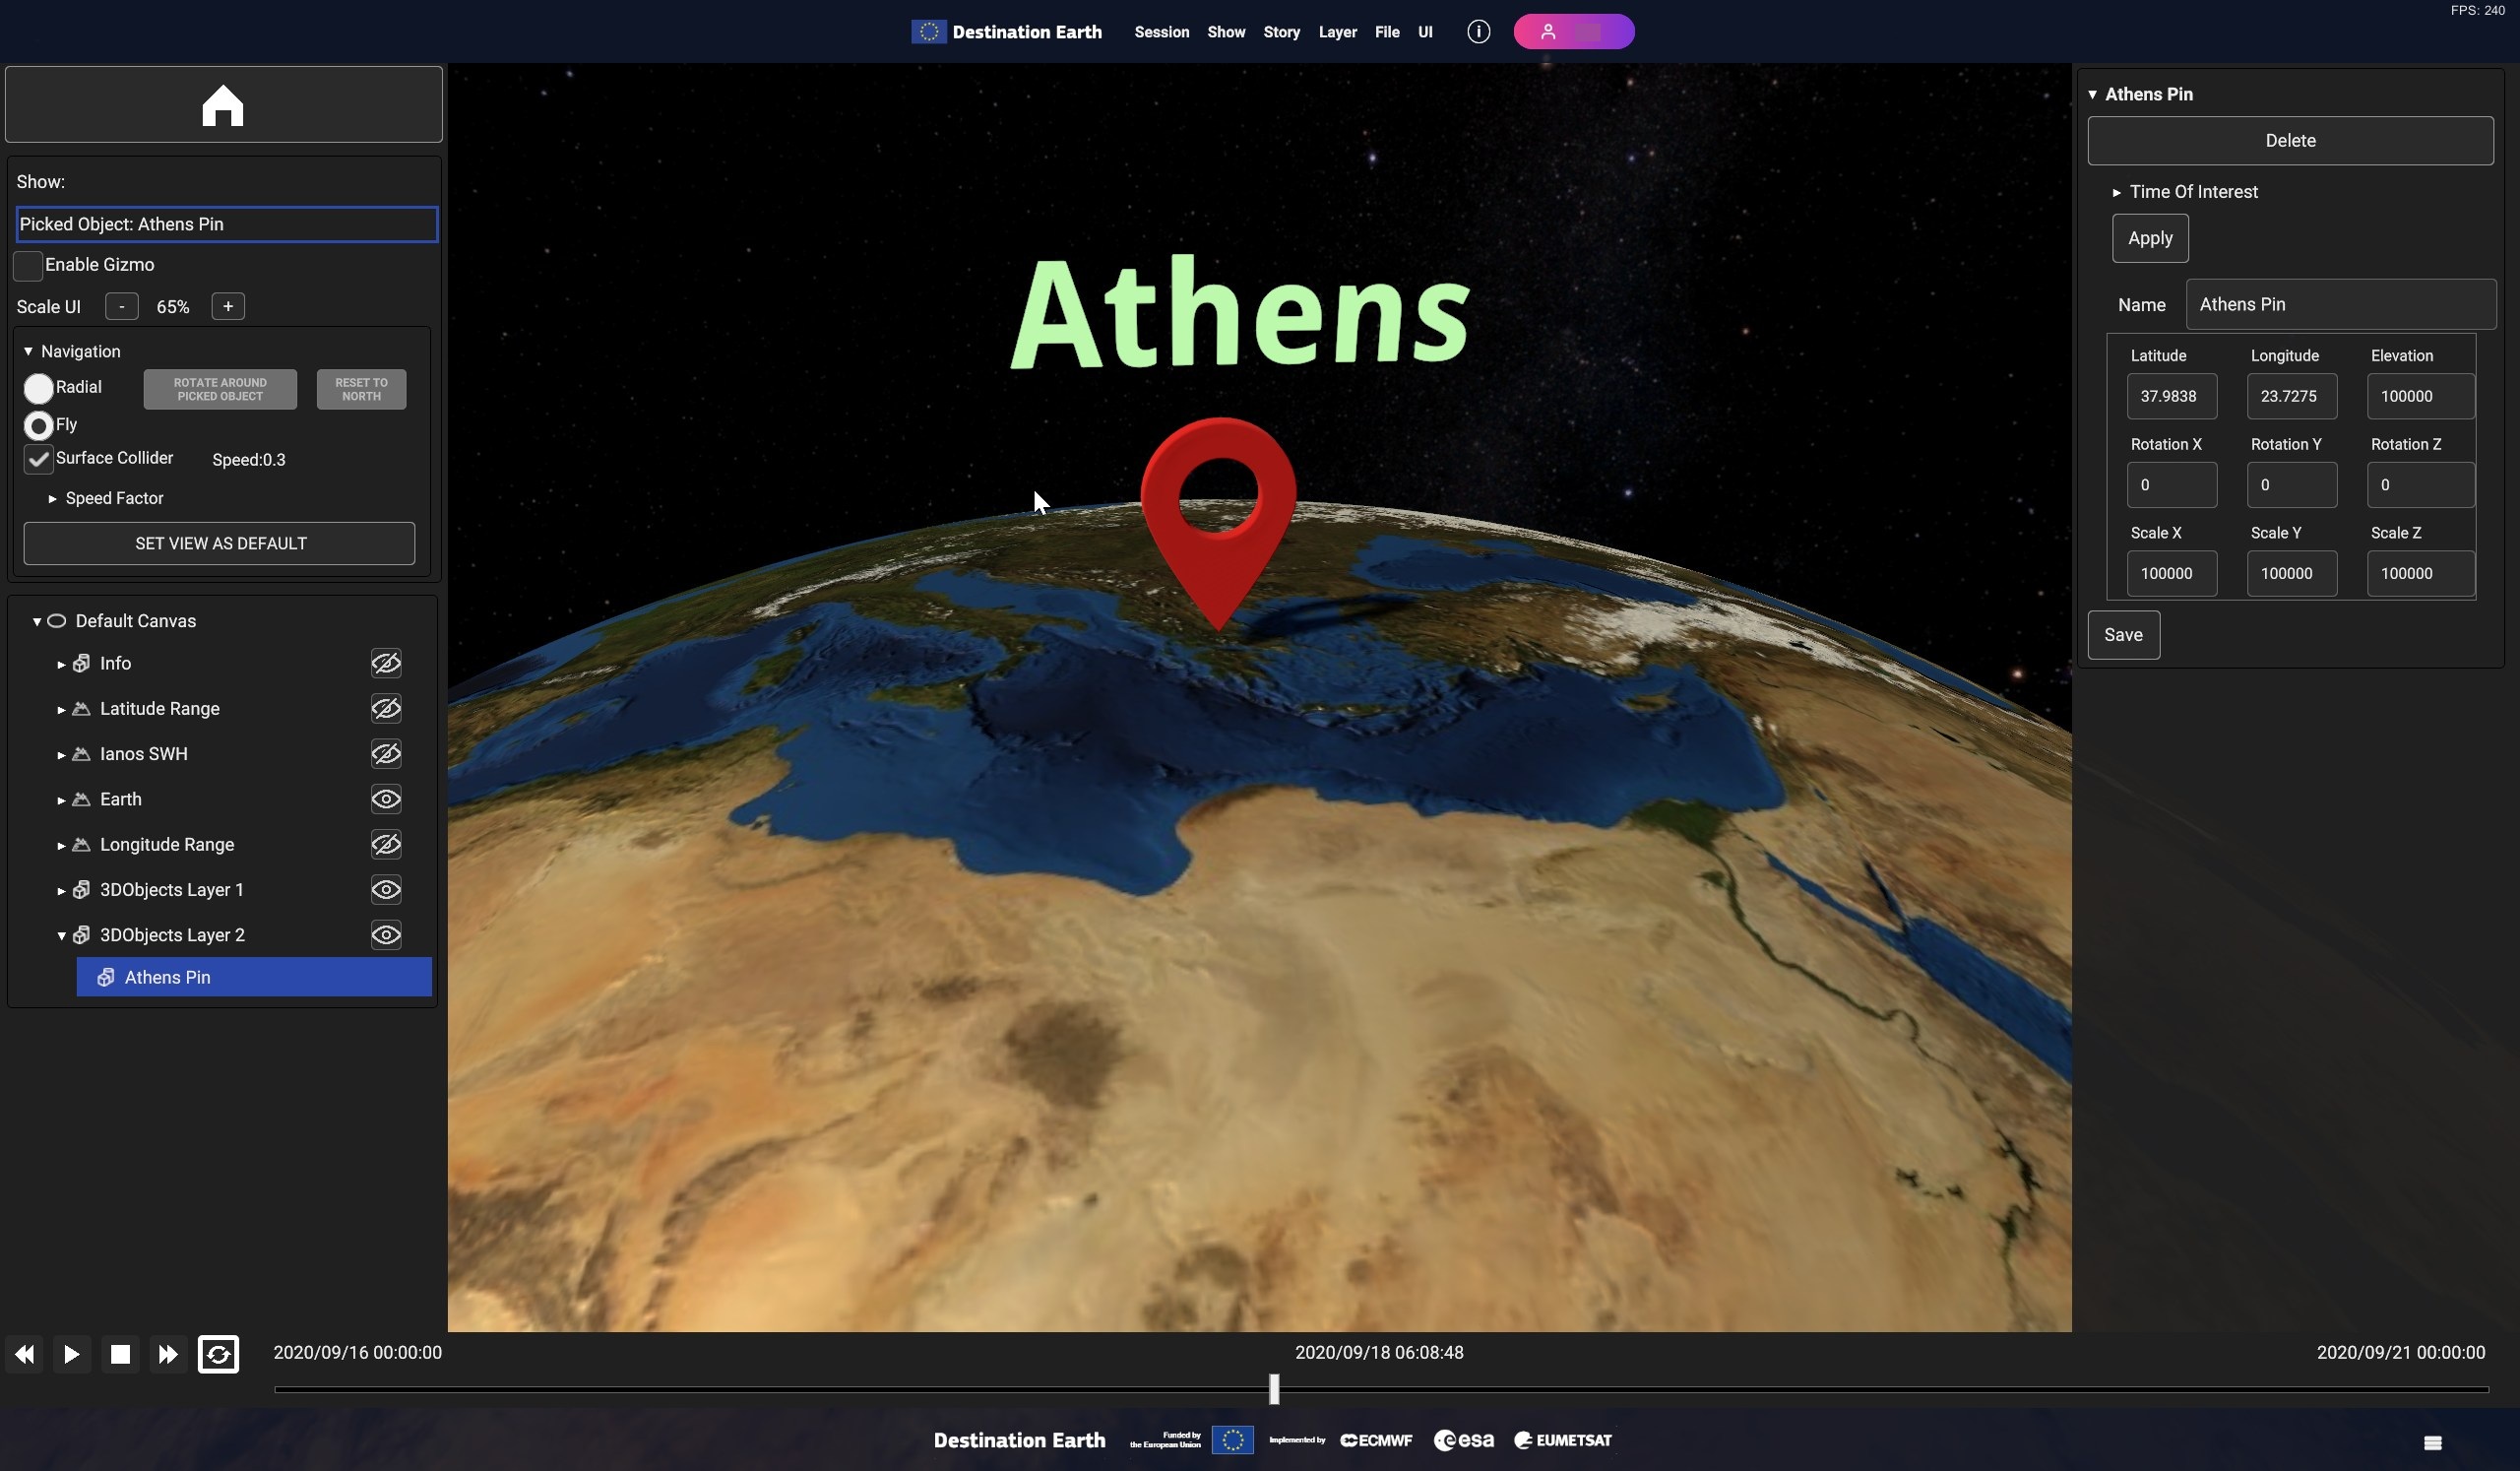The image size is (2520, 1471).
Task: Select the Radial navigation mode
Action: point(39,388)
